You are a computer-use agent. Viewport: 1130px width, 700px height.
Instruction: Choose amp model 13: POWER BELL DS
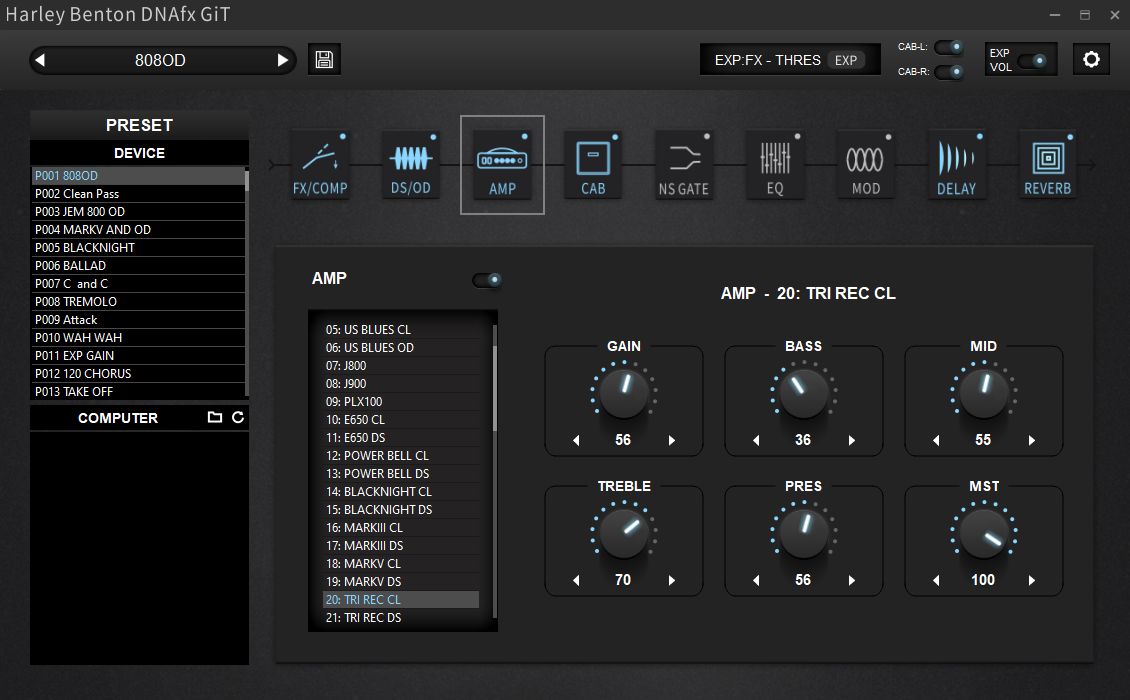401,474
